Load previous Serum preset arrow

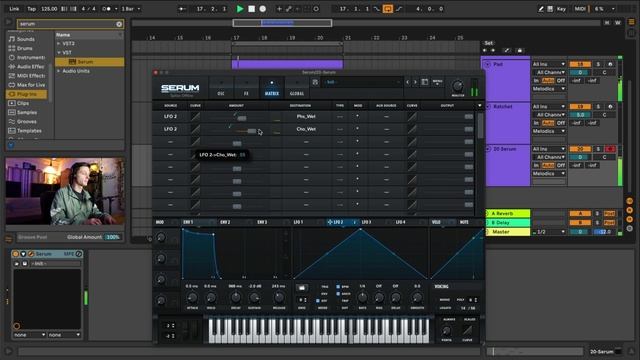(x=407, y=82)
